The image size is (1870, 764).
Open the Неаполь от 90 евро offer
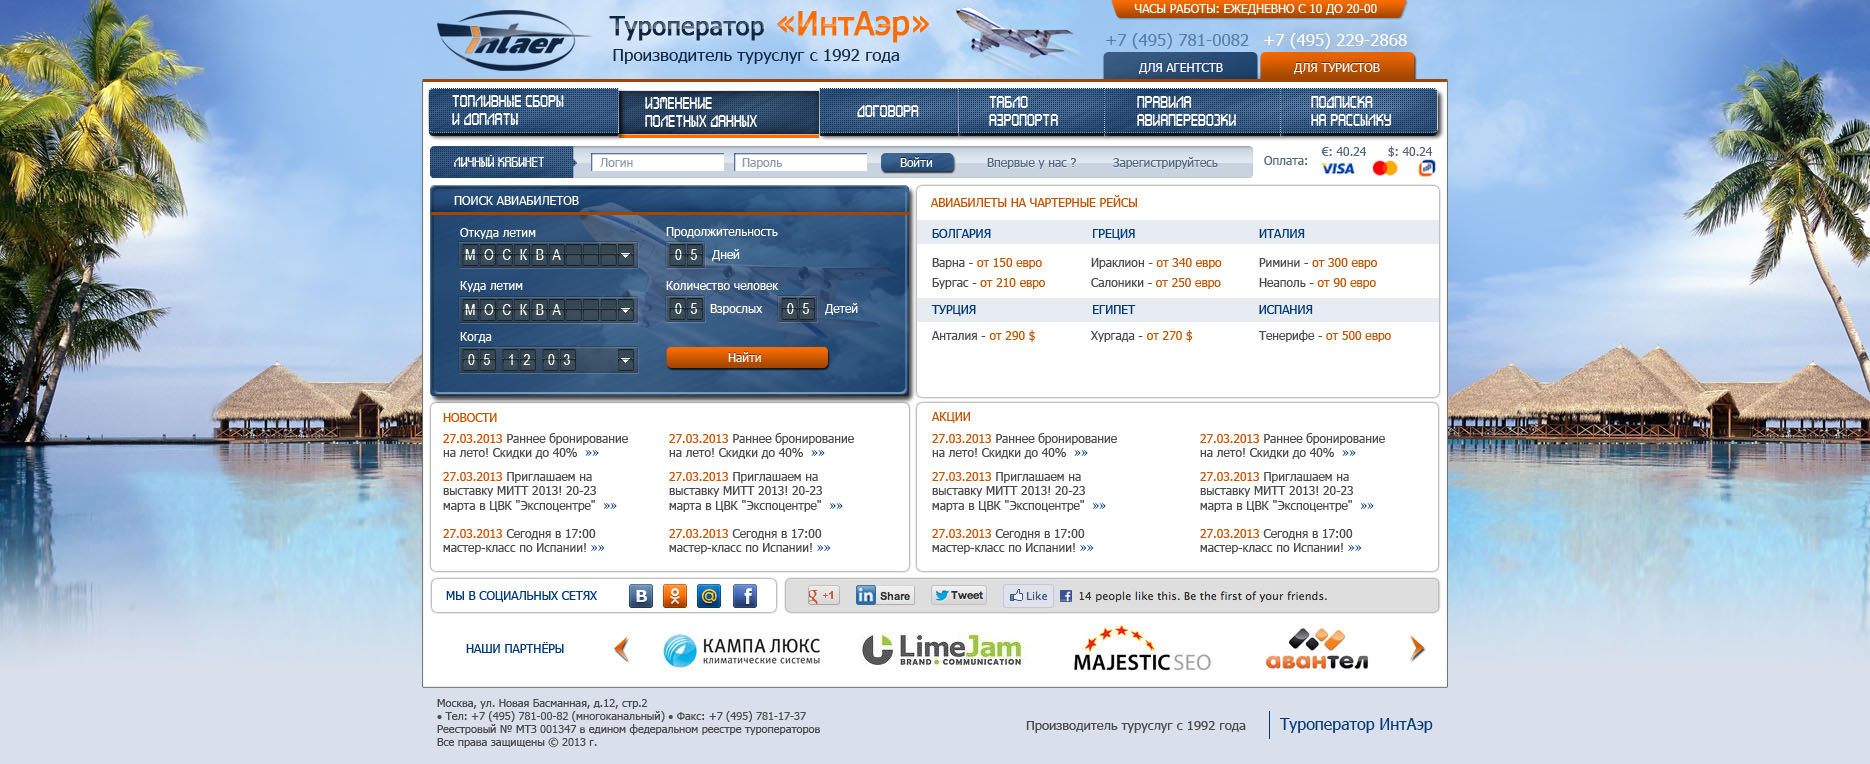pos(1318,283)
